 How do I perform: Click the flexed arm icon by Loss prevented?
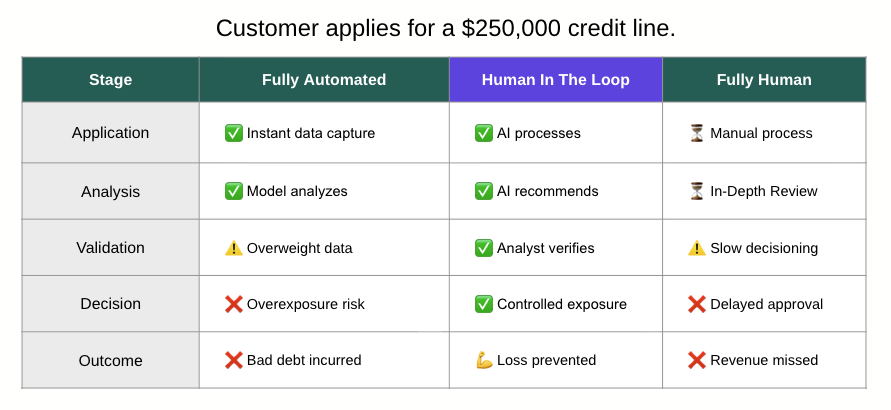click(484, 360)
